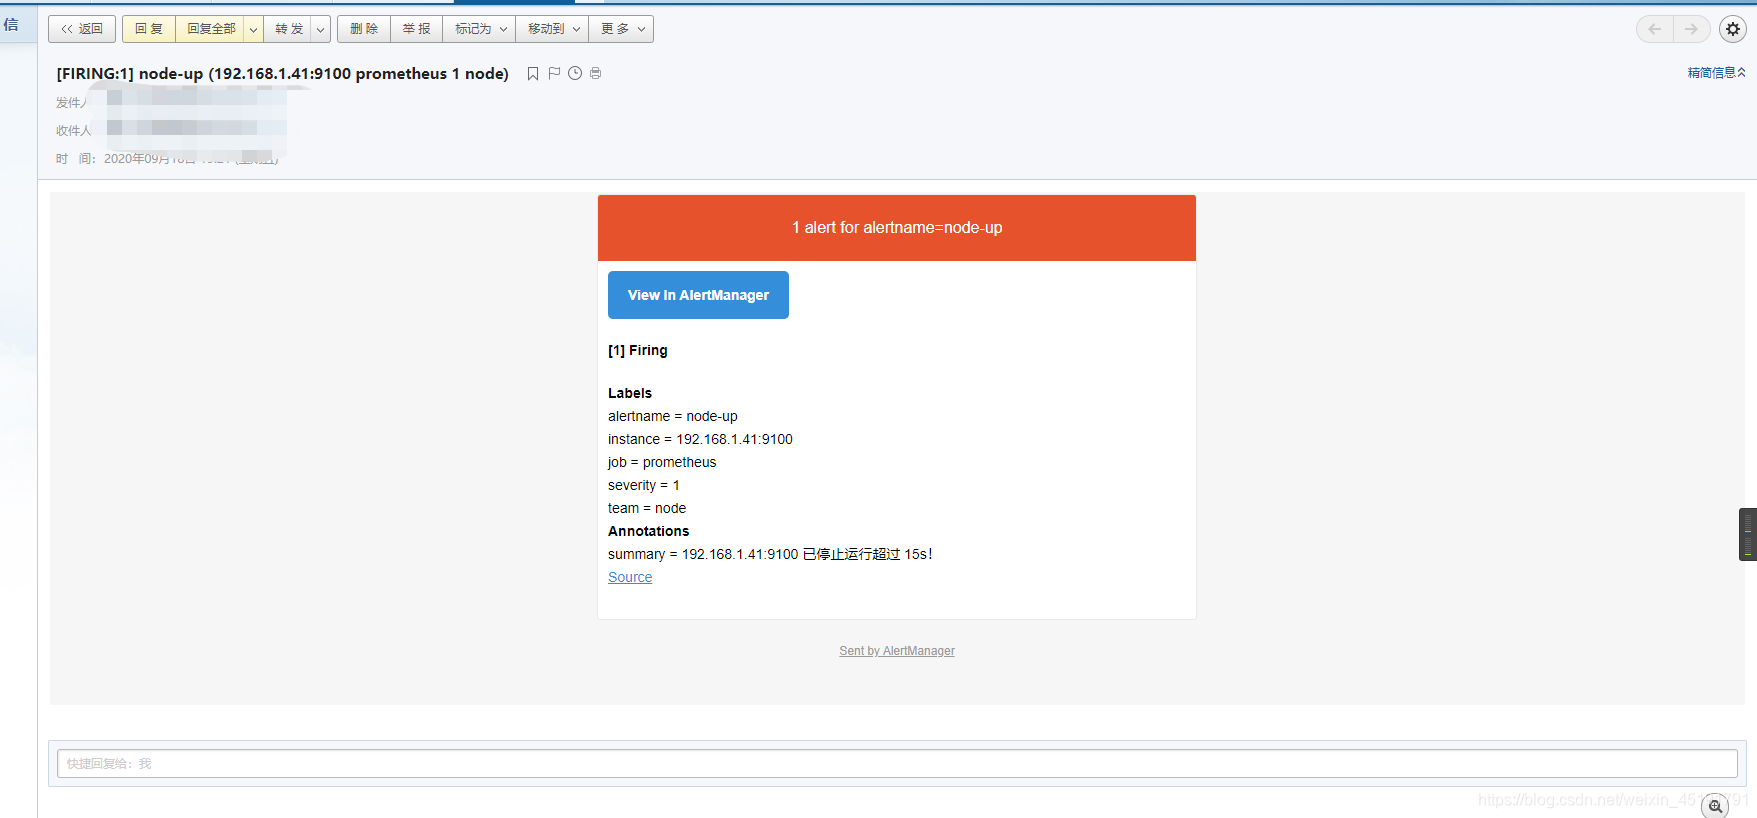The image size is (1757, 818).
Task: Click the 回复 reply button
Action: (x=149, y=29)
